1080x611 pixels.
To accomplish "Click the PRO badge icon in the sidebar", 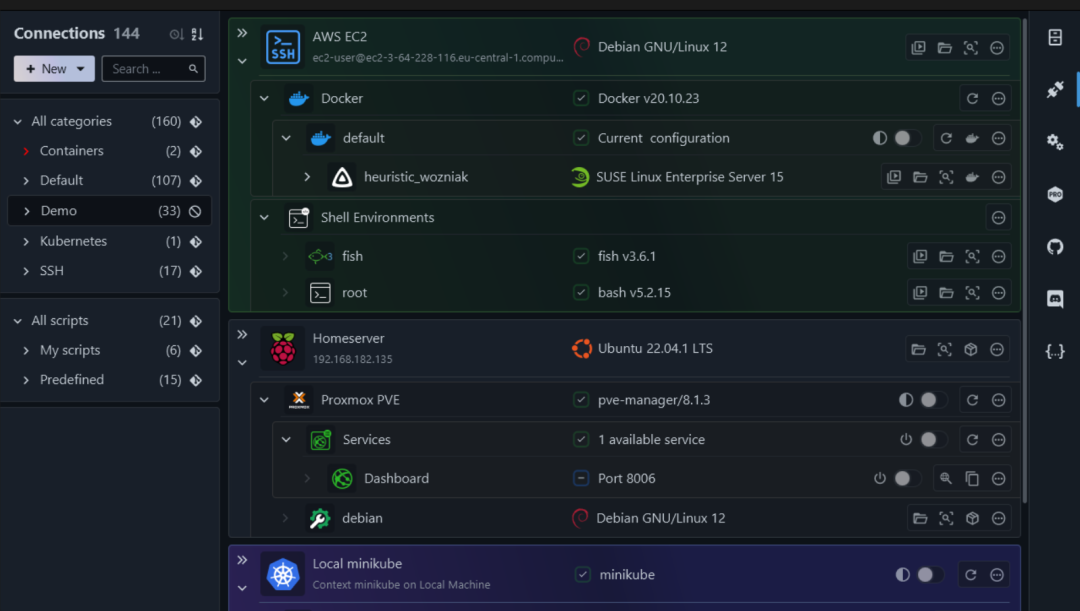I will click(x=1055, y=195).
